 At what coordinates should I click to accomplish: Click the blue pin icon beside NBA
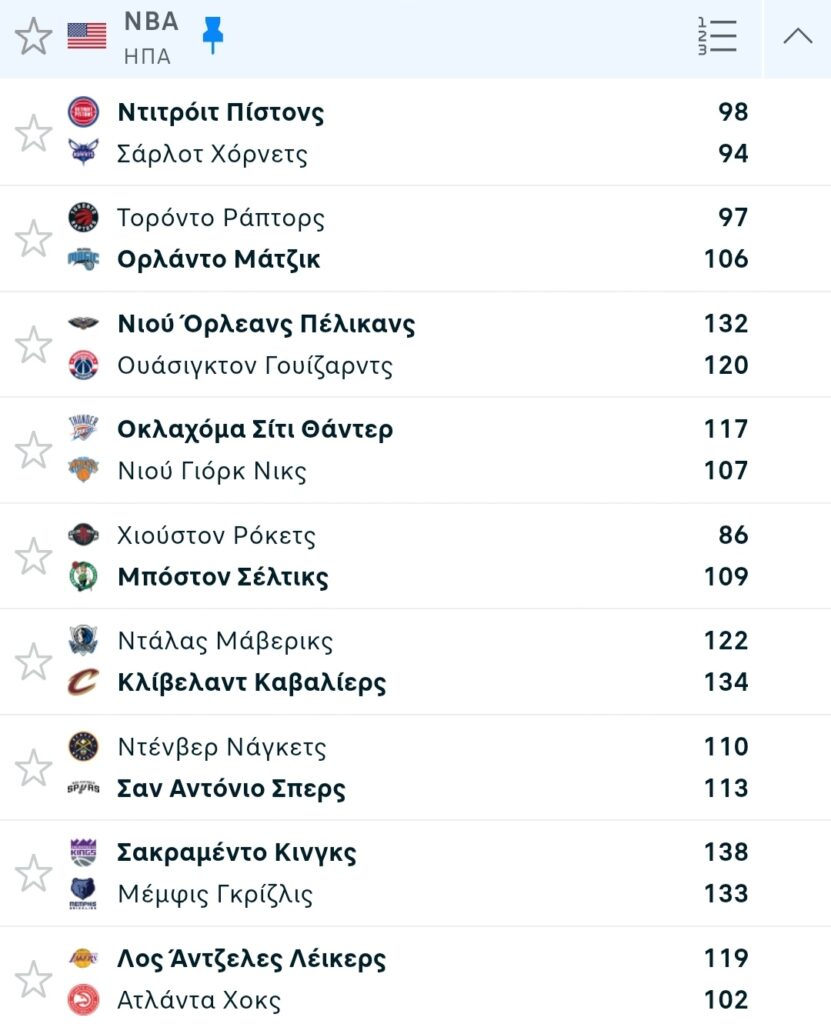[212, 36]
